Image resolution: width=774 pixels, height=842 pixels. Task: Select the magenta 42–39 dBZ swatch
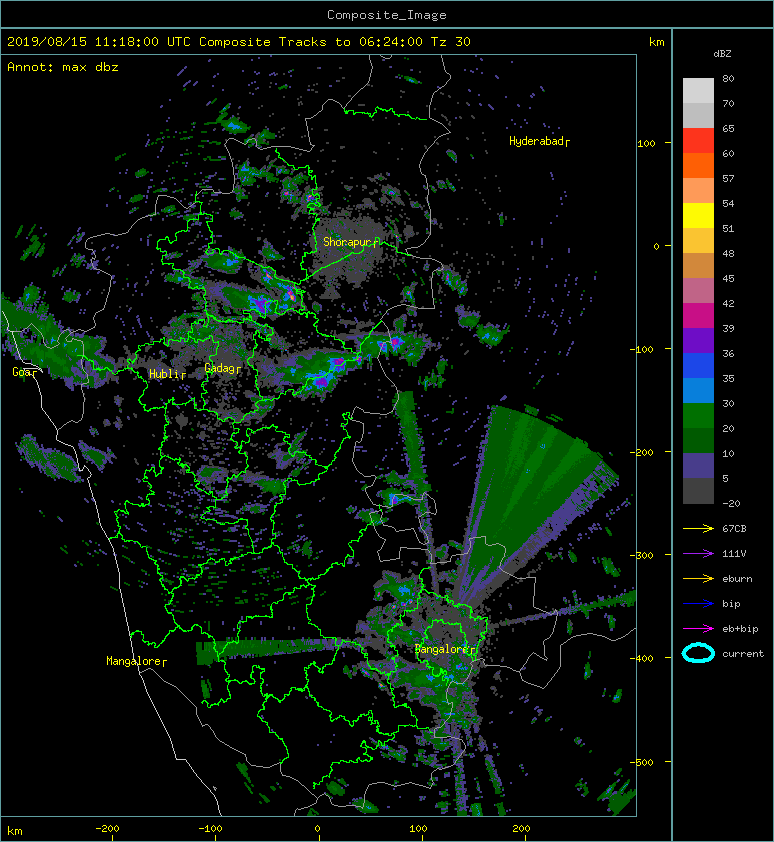coord(698,315)
